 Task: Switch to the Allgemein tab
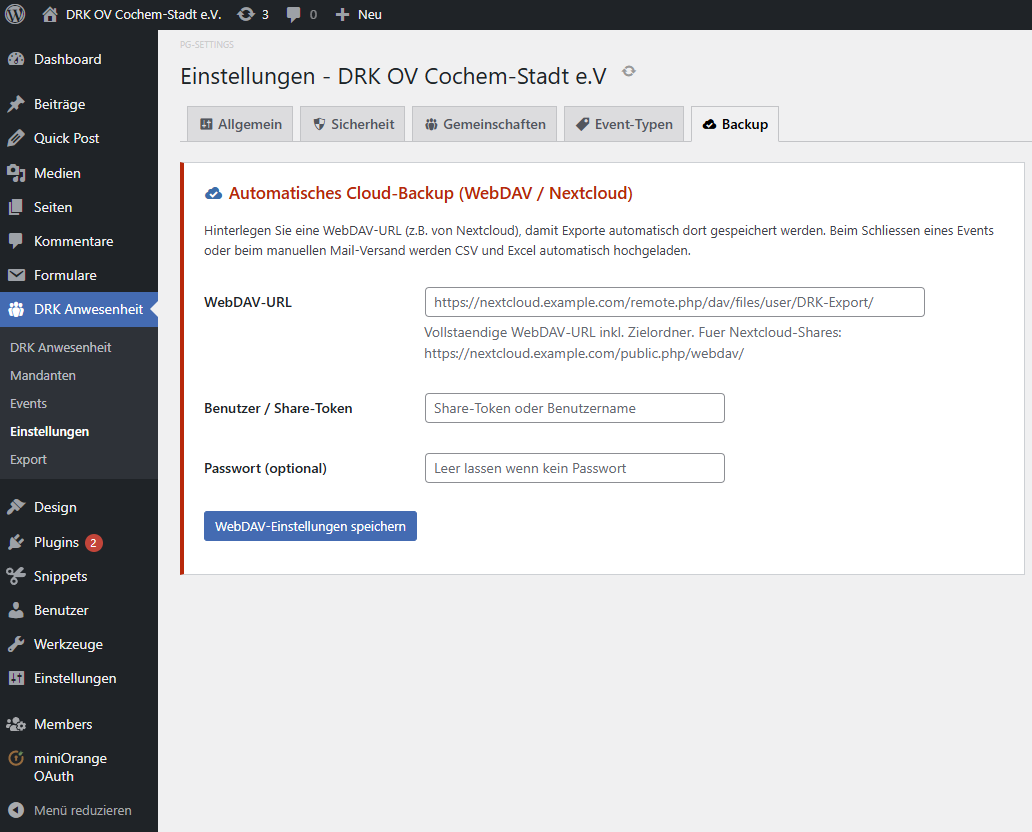(240, 124)
